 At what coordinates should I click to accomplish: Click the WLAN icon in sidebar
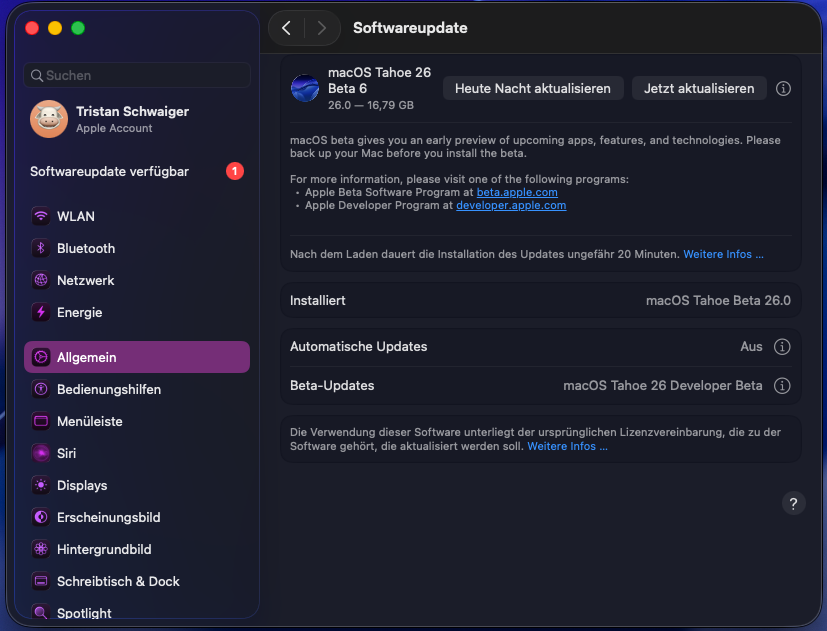(x=41, y=216)
